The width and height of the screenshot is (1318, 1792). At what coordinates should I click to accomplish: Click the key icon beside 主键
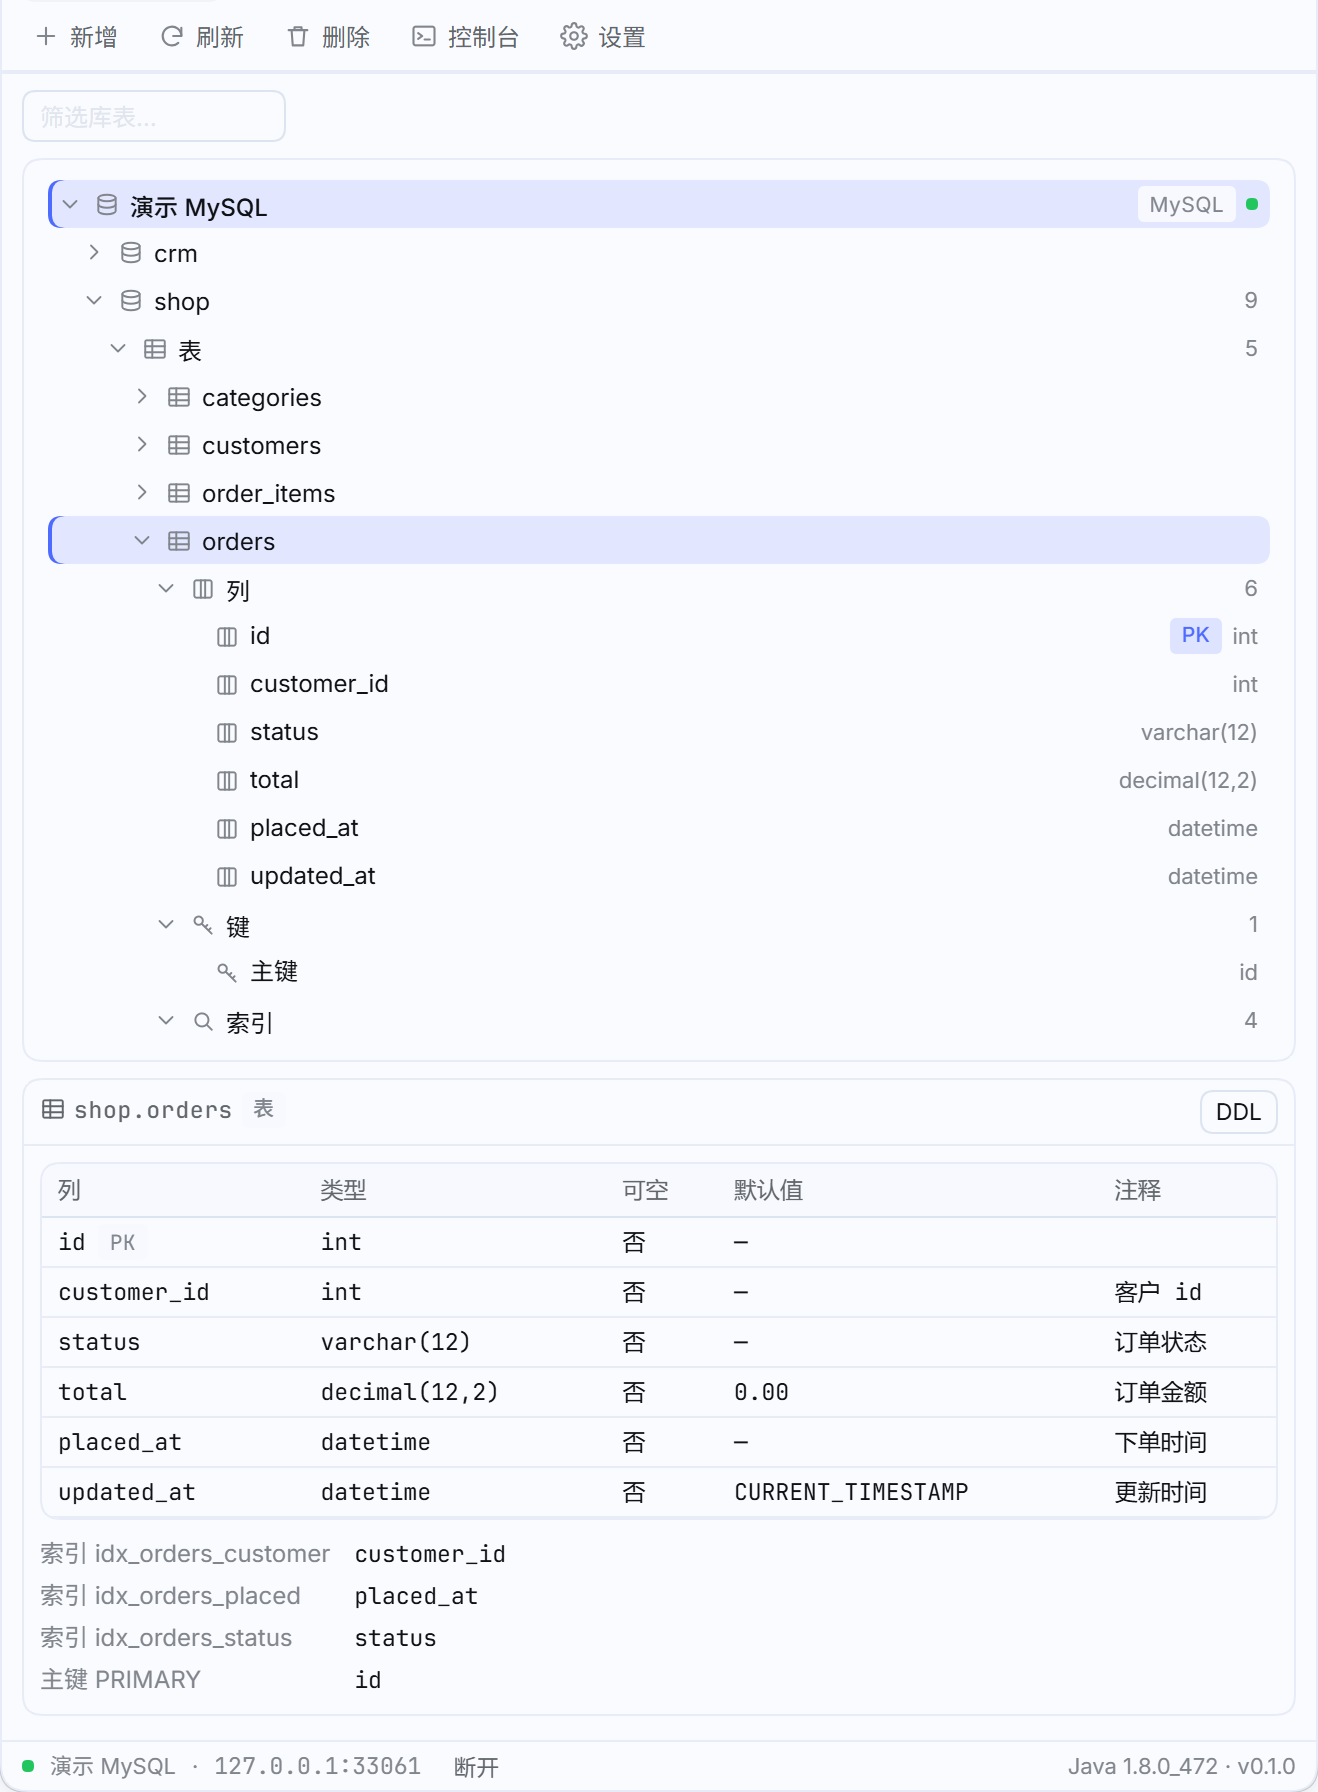coord(227,972)
